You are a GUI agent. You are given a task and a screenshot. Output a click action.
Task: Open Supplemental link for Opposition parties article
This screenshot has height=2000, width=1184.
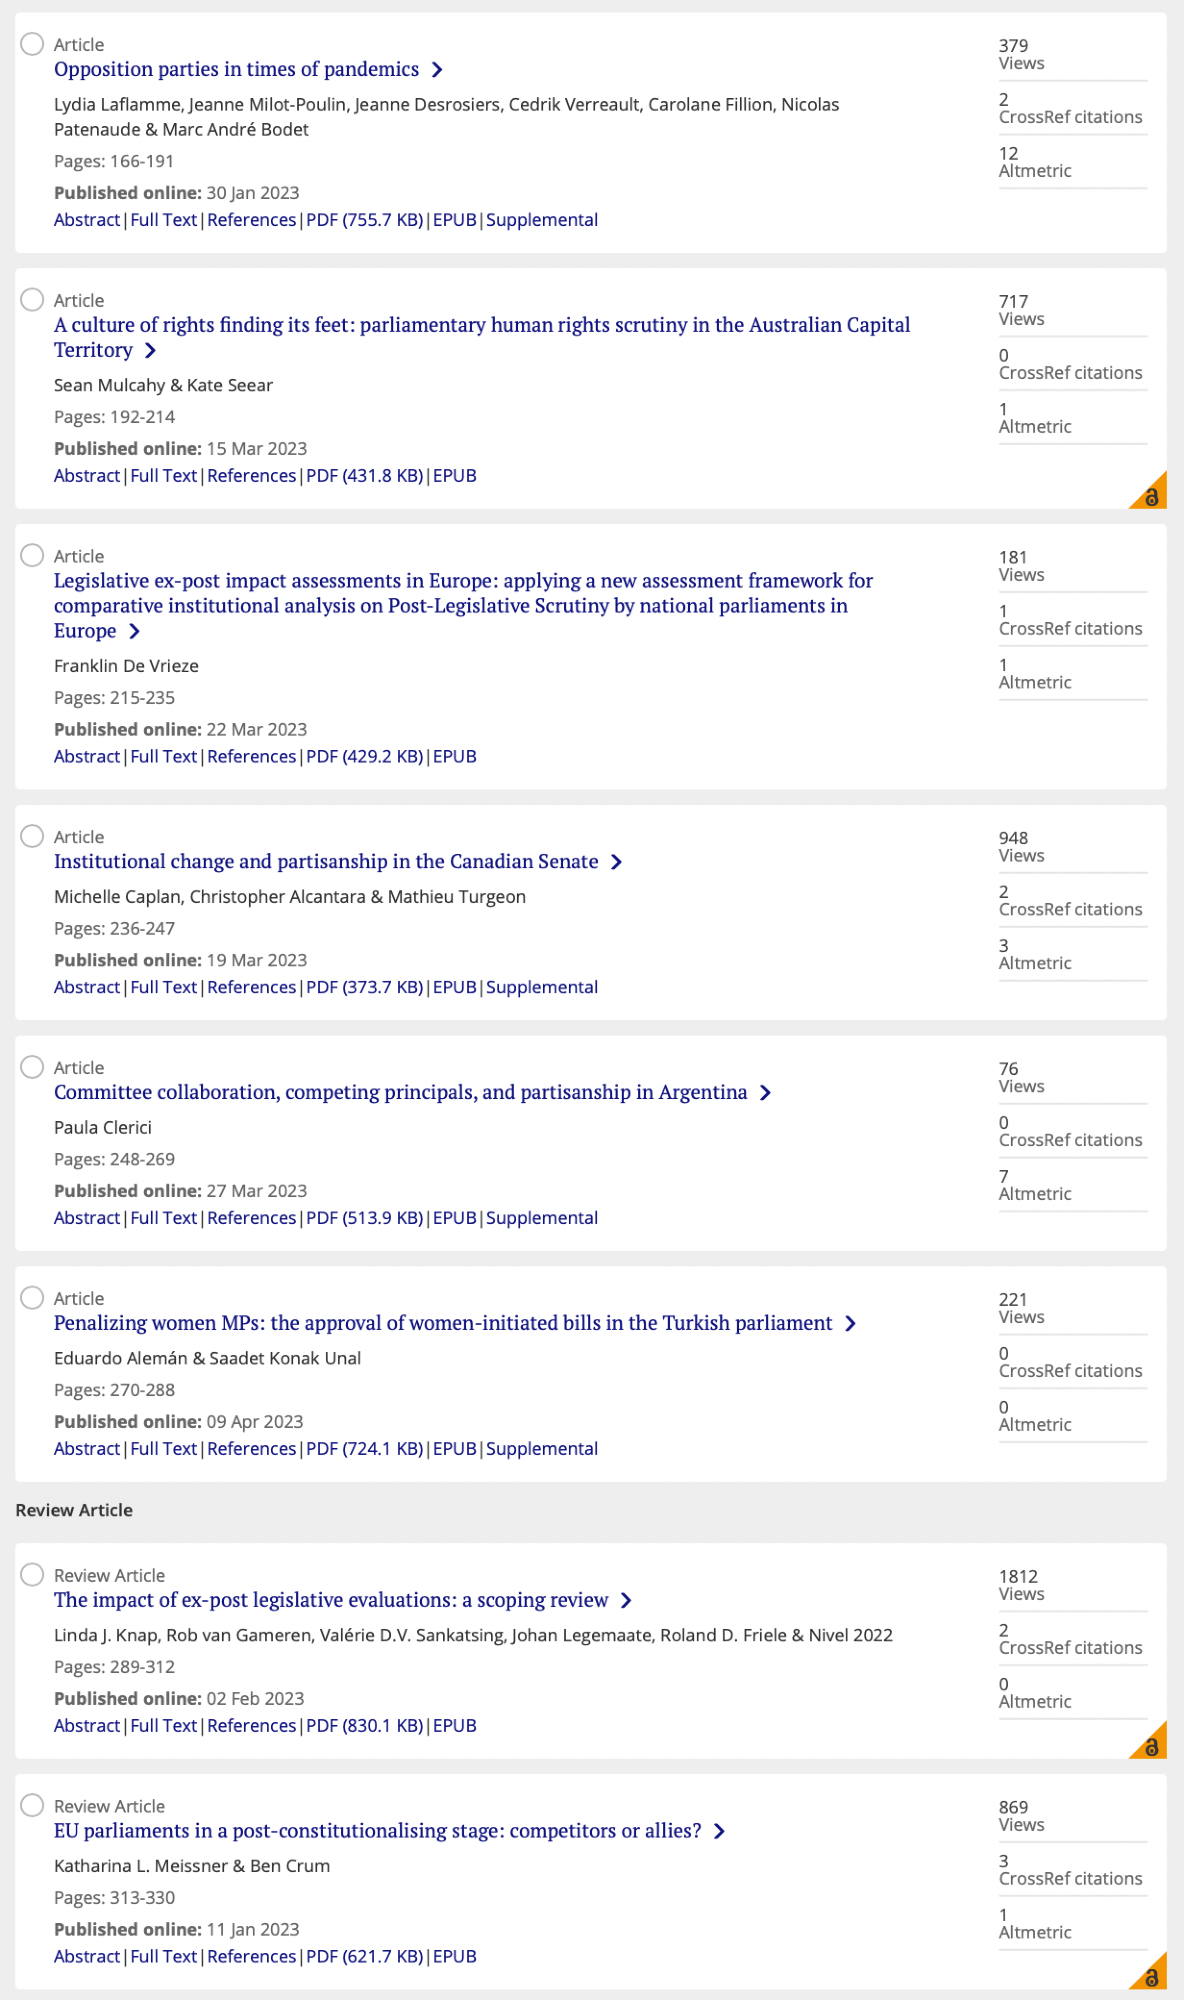541,220
